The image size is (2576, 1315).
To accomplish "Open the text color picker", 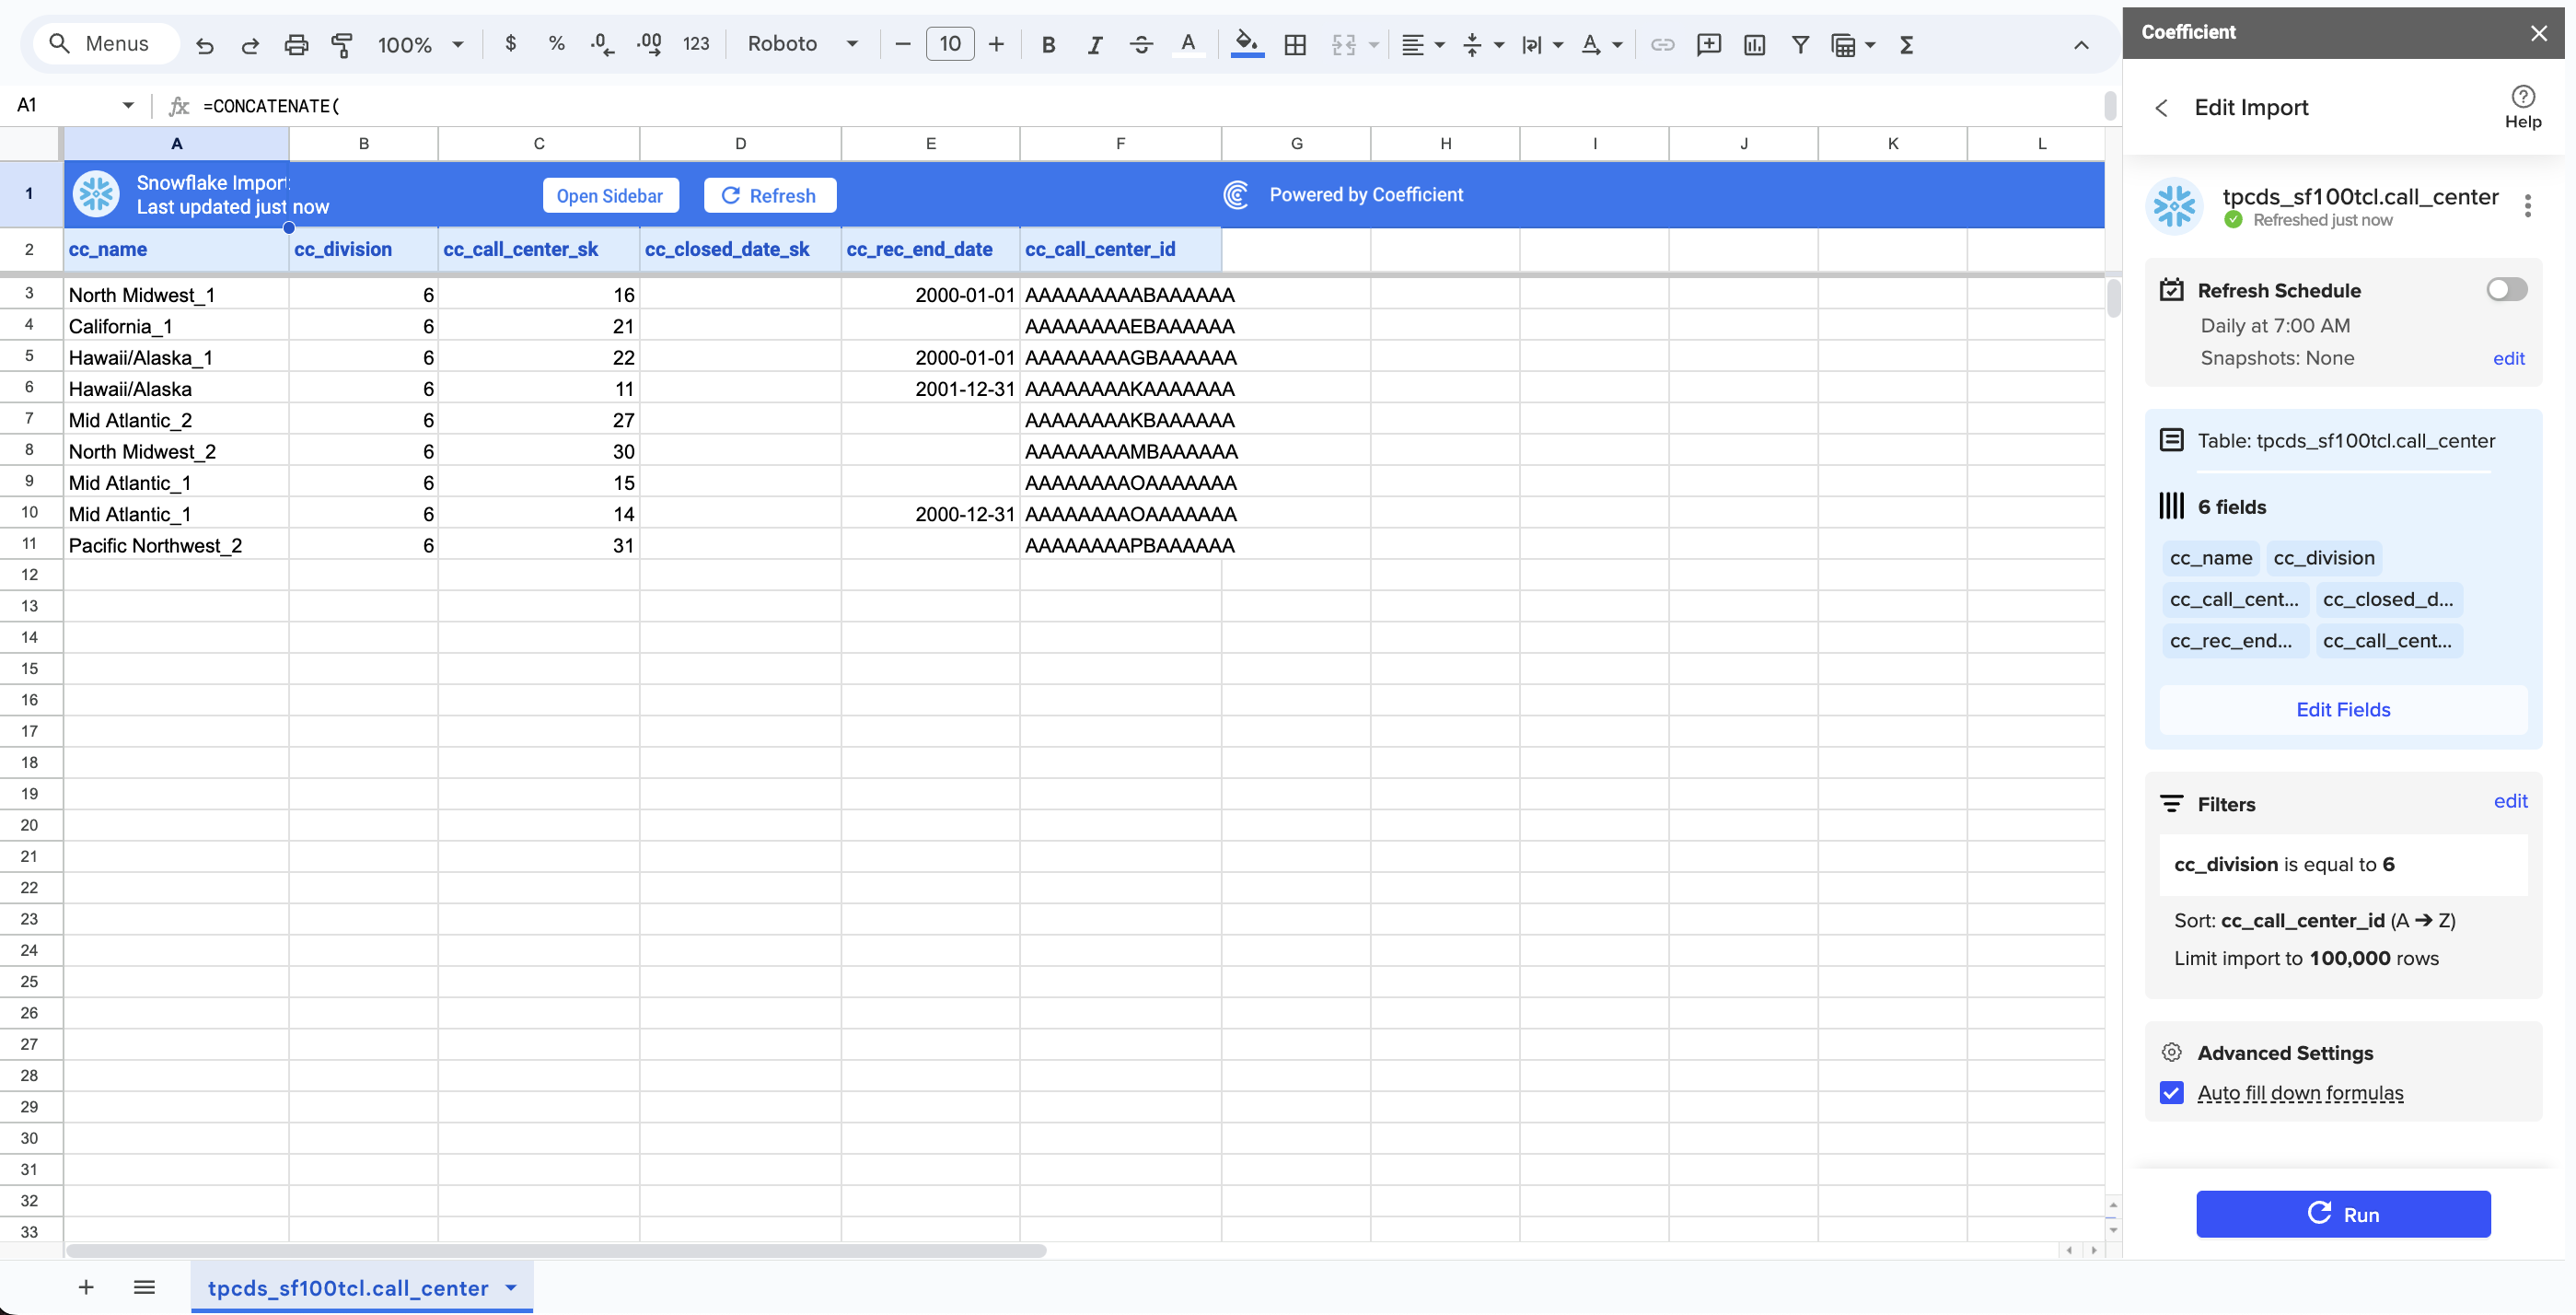I will (1188, 45).
